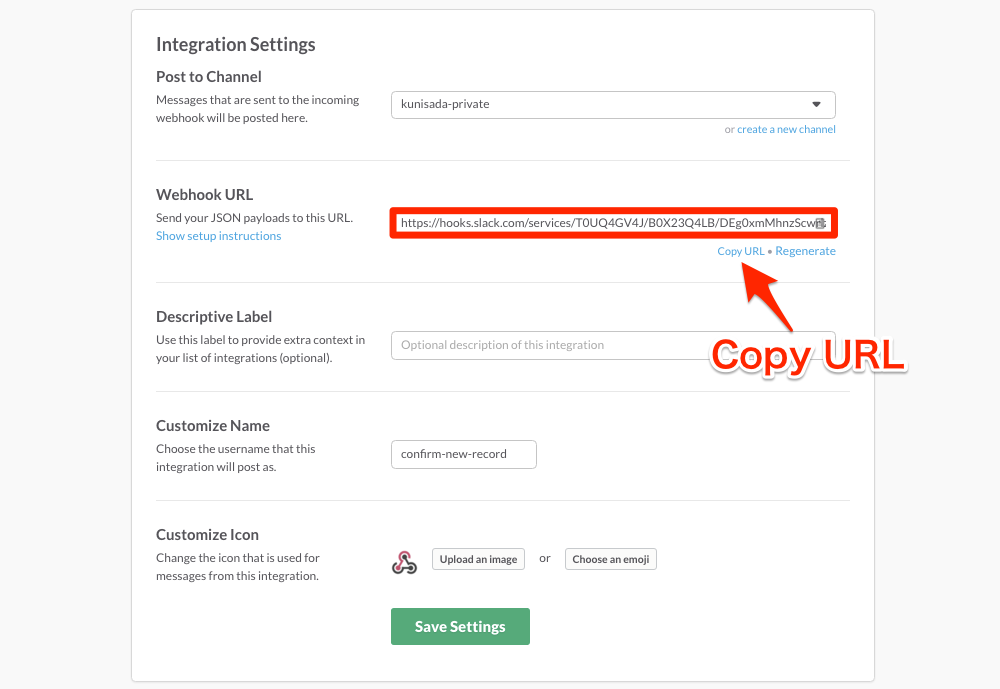The width and height of the screenshot is (1000, 689).
Task: Click the webhook integration icon
Action: 404,563
